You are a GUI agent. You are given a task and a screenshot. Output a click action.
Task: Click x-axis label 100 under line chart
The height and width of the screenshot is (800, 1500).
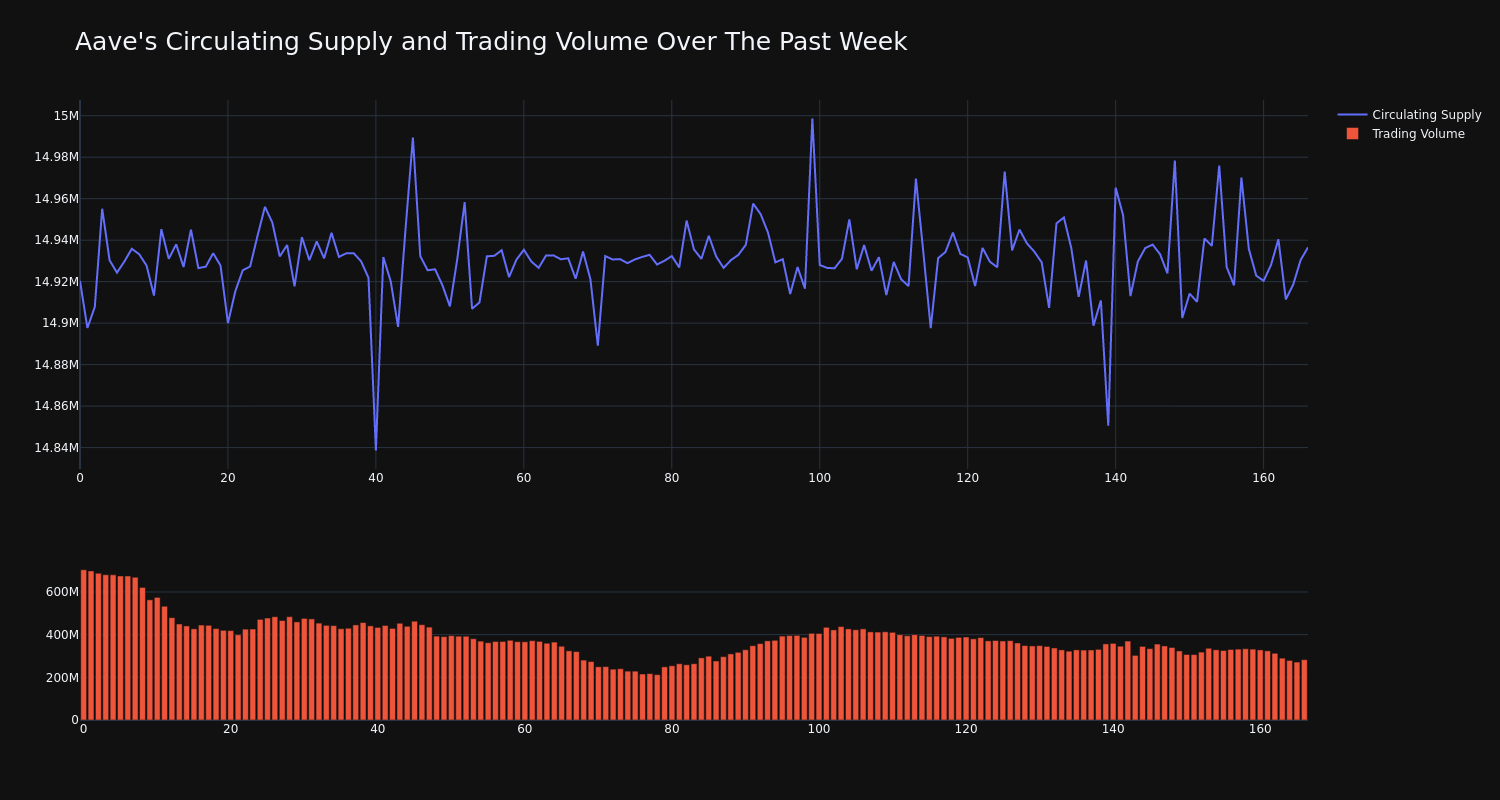(x=820, y=478)
